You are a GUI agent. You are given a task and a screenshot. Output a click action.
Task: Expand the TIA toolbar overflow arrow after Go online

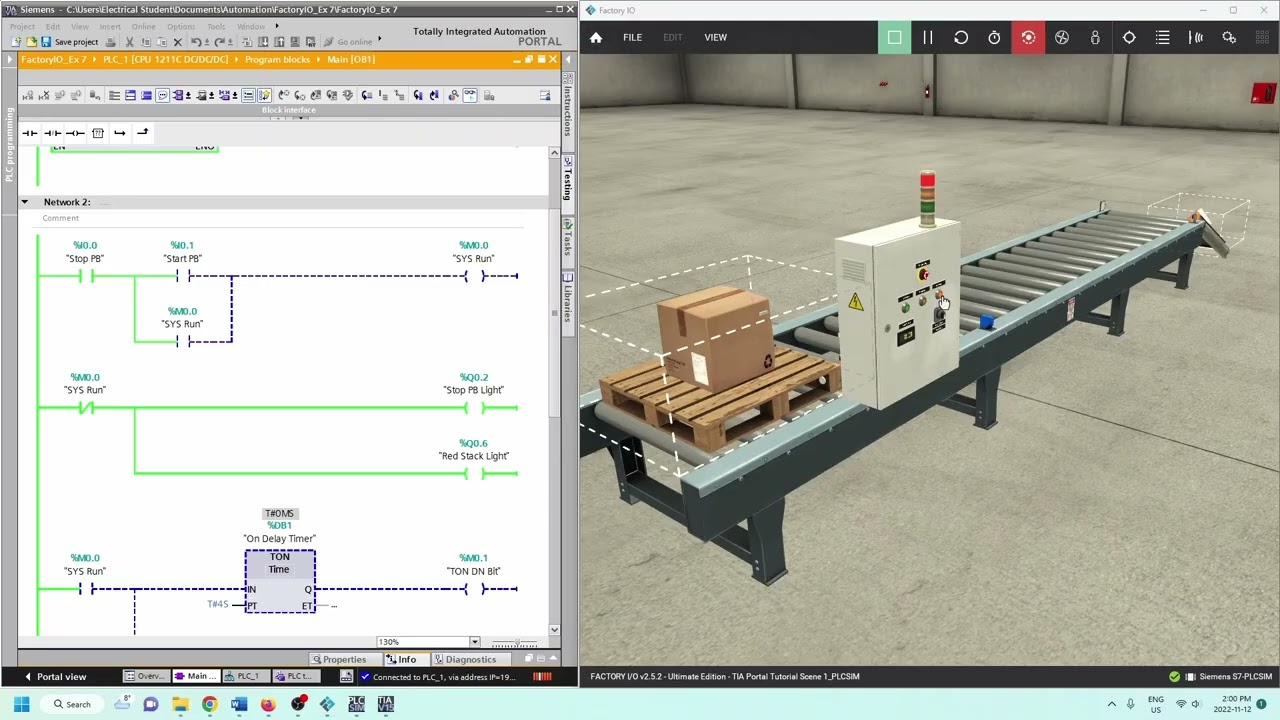coord(380,39)
